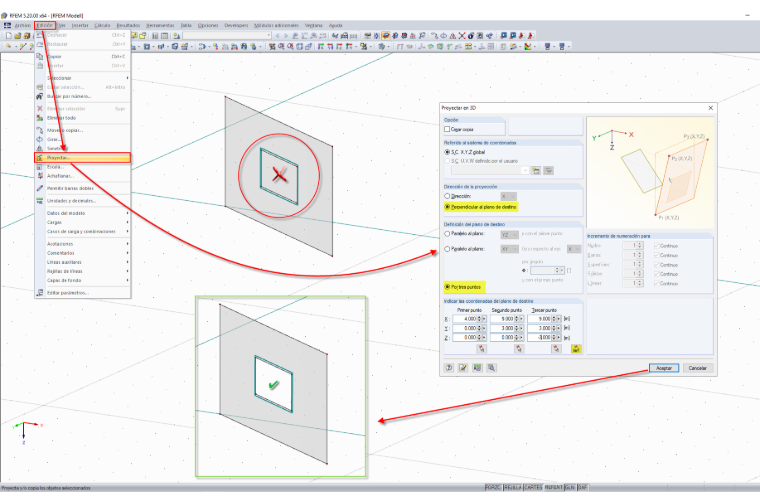Click the table view toolbar icon
Viewport: 760px width, 502px height.
click(164, 35)
